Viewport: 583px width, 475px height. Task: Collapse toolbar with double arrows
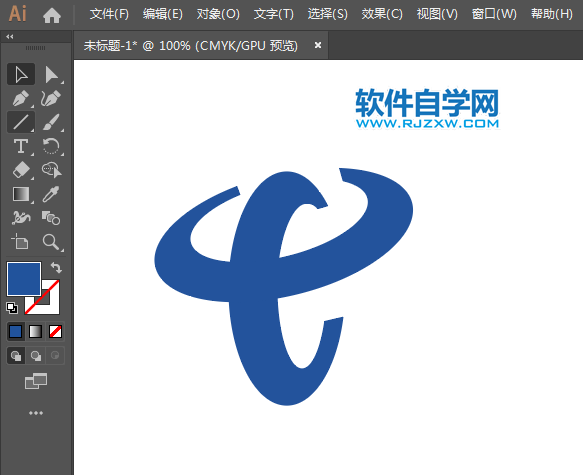[x=10, y=36]
